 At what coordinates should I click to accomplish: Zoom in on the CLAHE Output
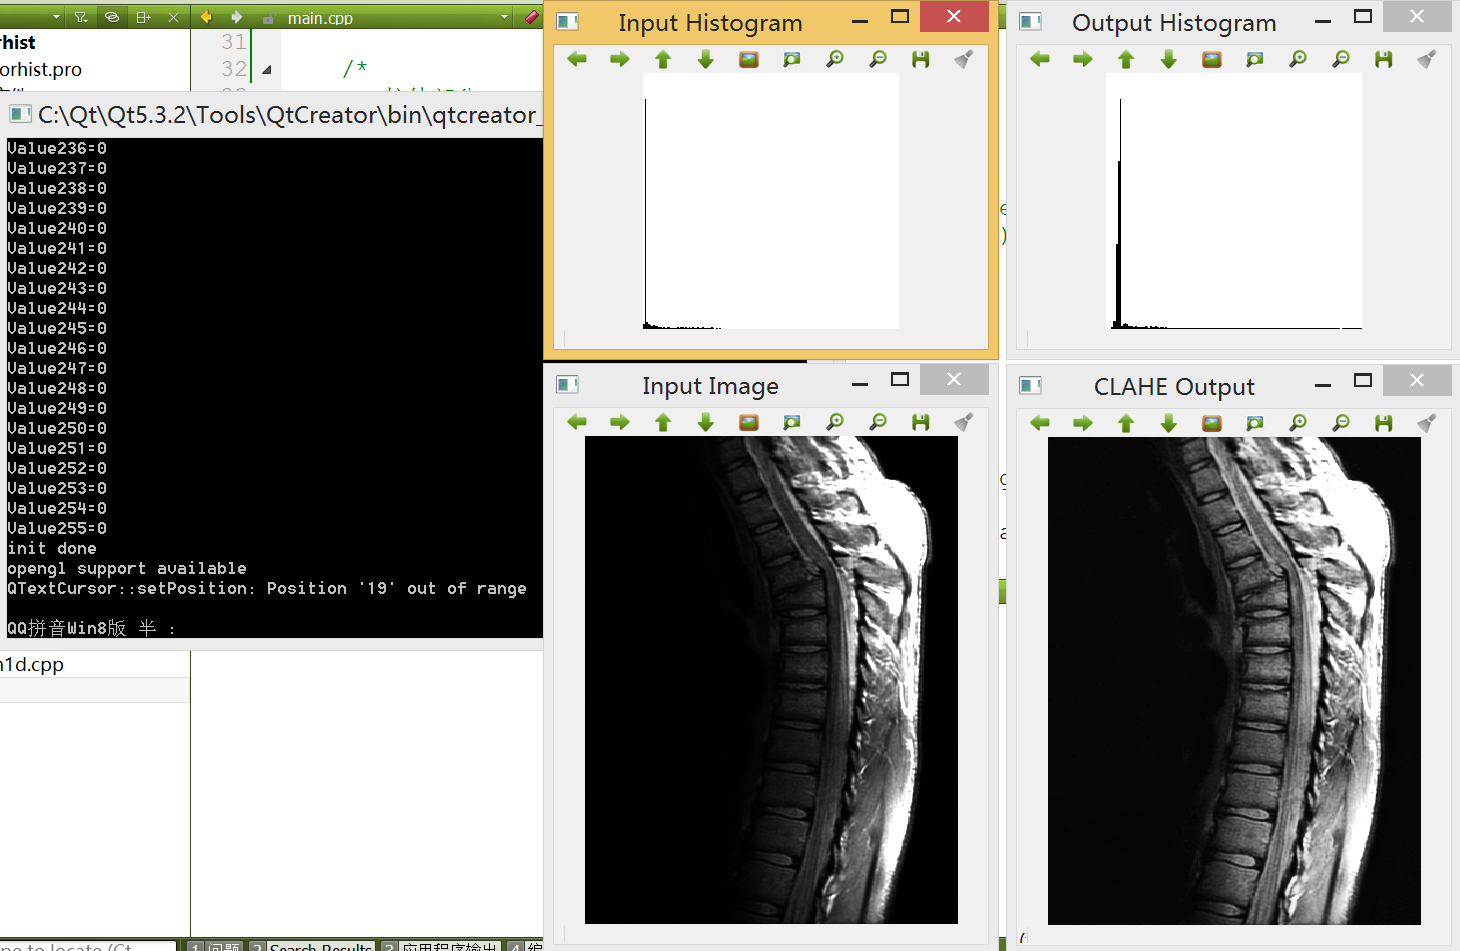coord(1298,423)
